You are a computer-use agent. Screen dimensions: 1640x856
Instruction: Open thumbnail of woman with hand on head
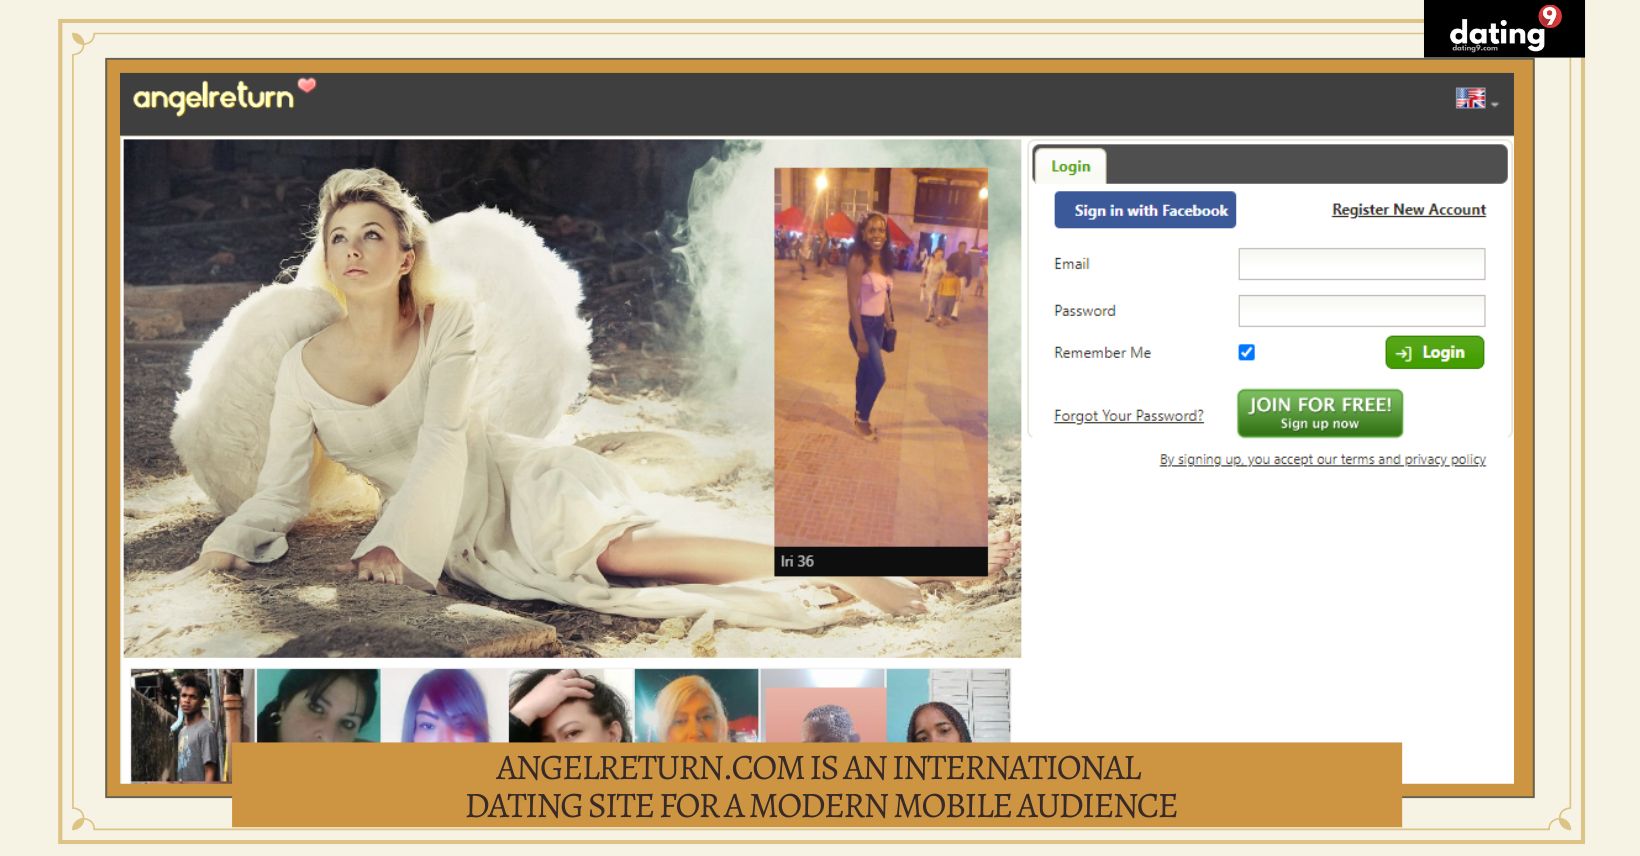570,706
